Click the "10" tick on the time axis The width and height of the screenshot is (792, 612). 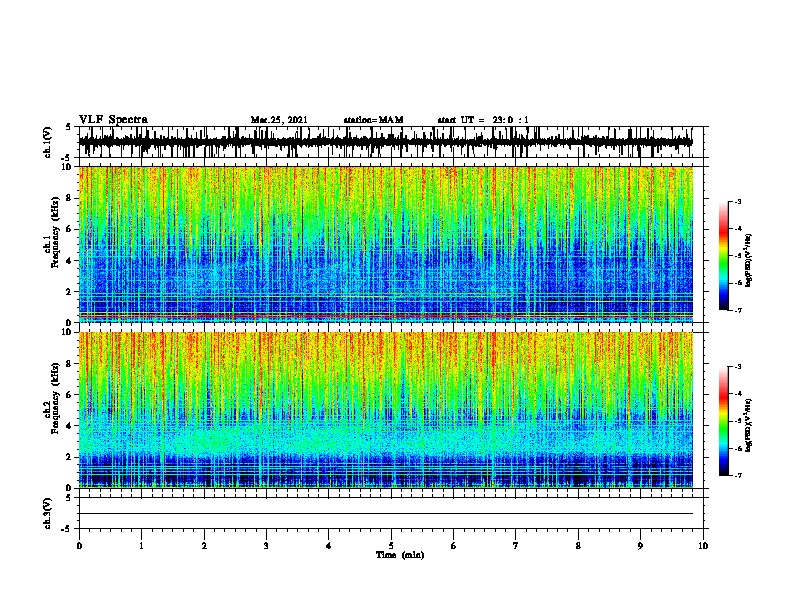click(x=703, y=546)
